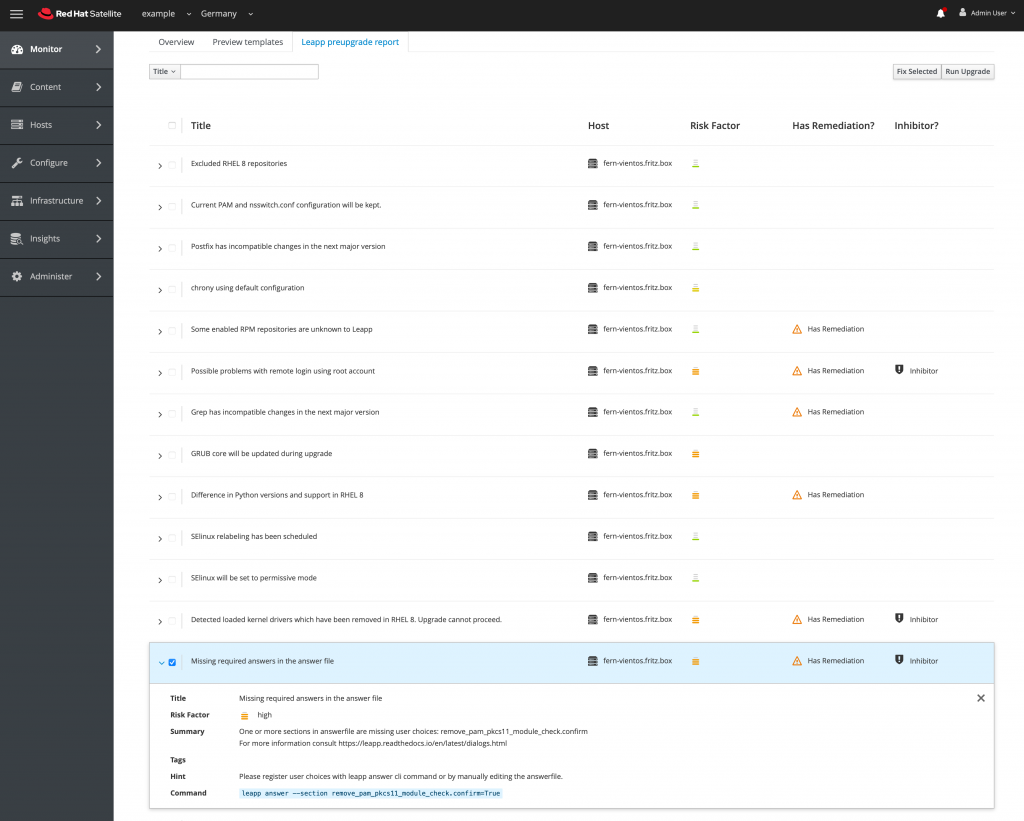Click the Monitor dashboard icon in sidebar

pos(18,49)
